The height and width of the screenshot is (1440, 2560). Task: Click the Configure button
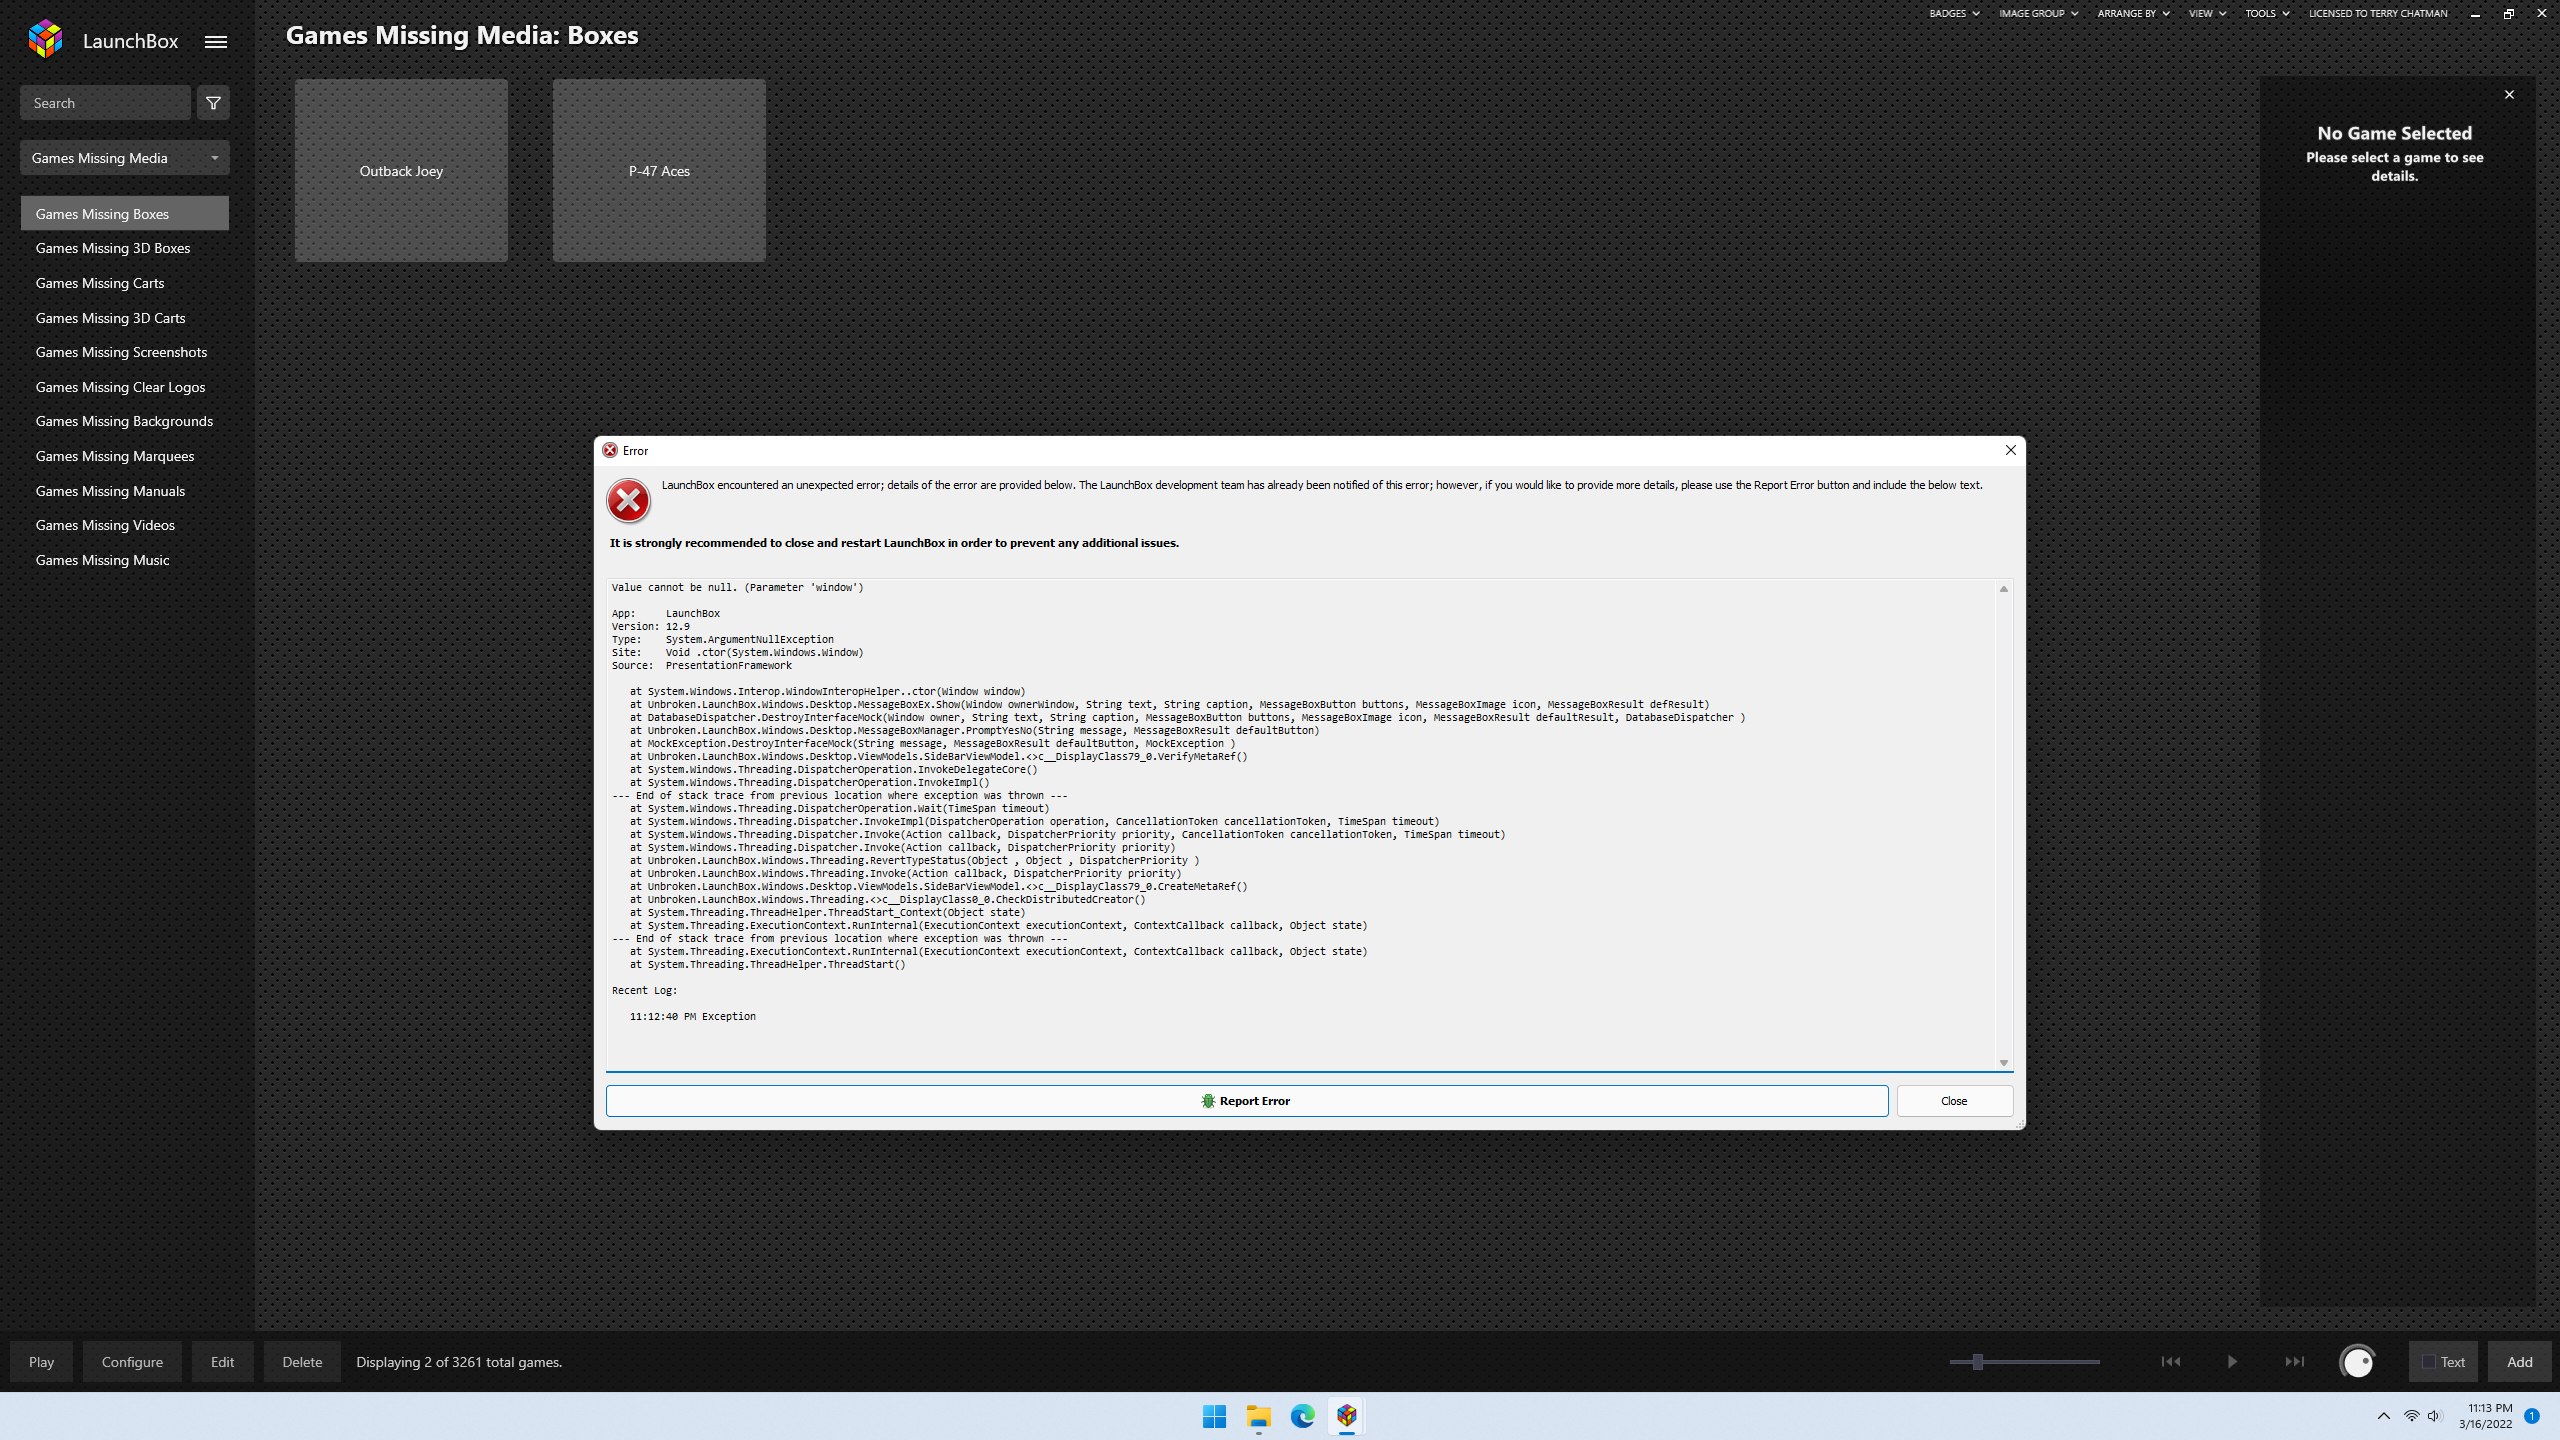tap(132, 1362)
